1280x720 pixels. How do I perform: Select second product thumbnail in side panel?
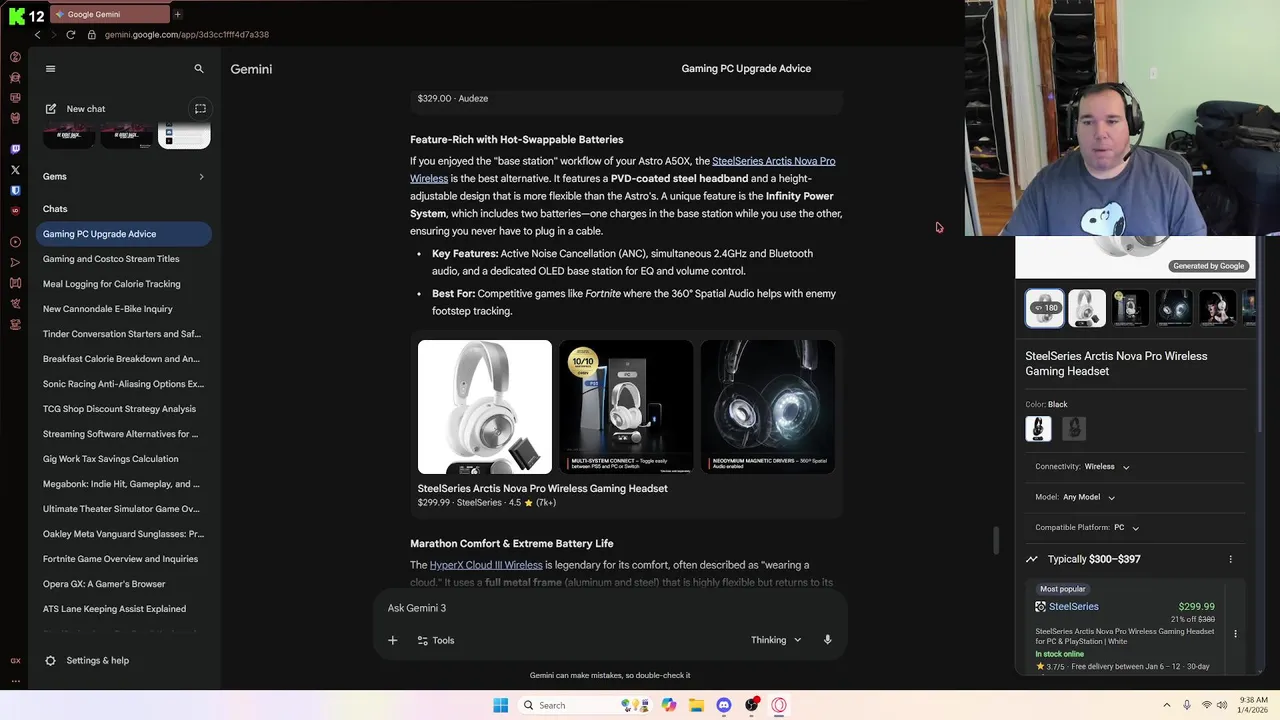[x=1087, y=308]
